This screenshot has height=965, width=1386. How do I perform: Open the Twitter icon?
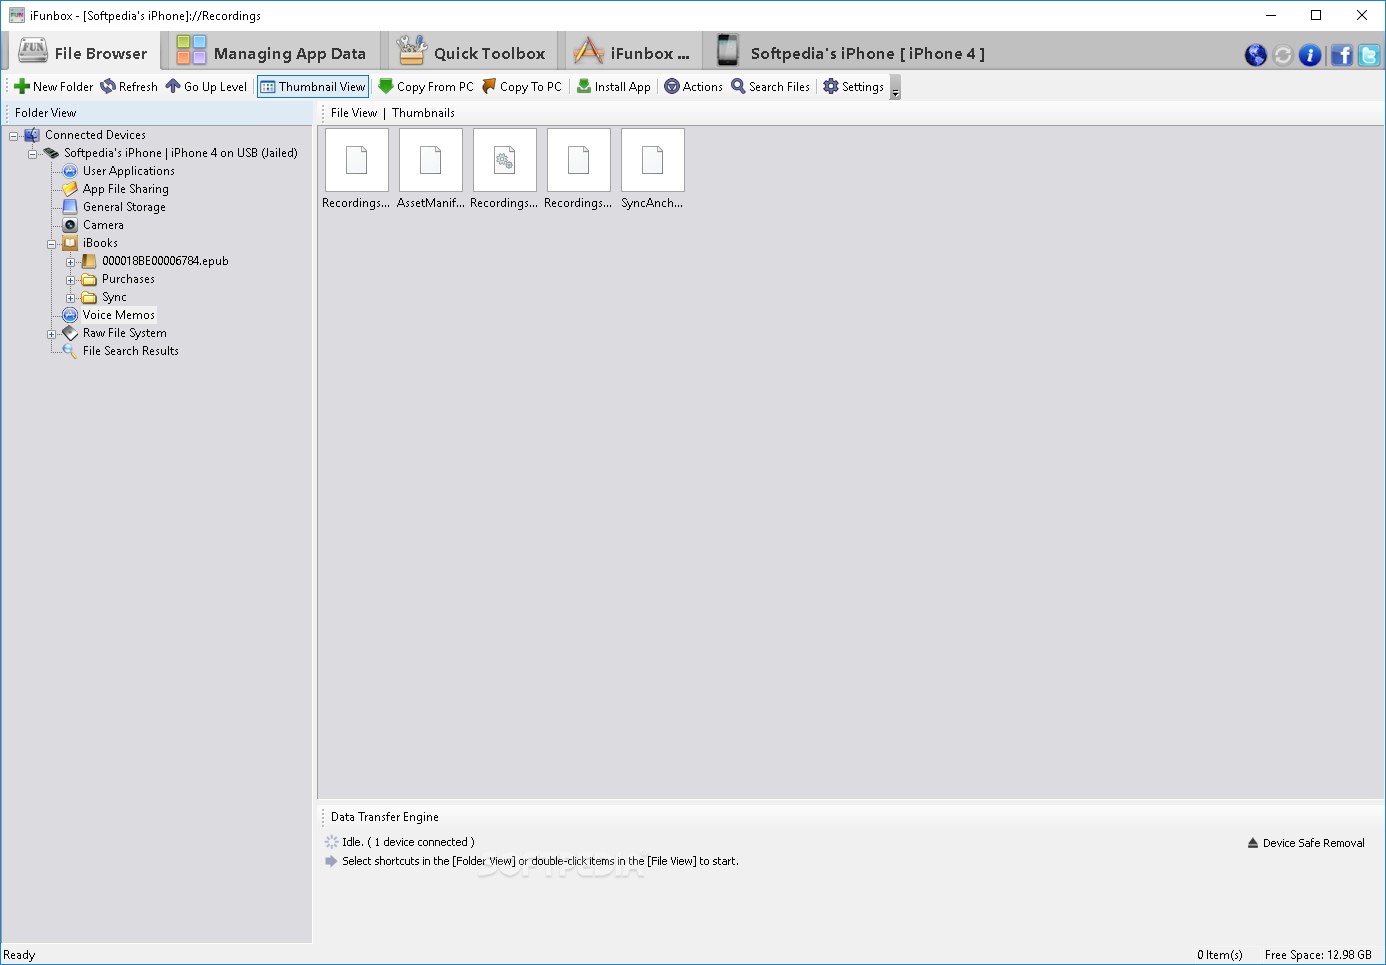(1369, 55)
